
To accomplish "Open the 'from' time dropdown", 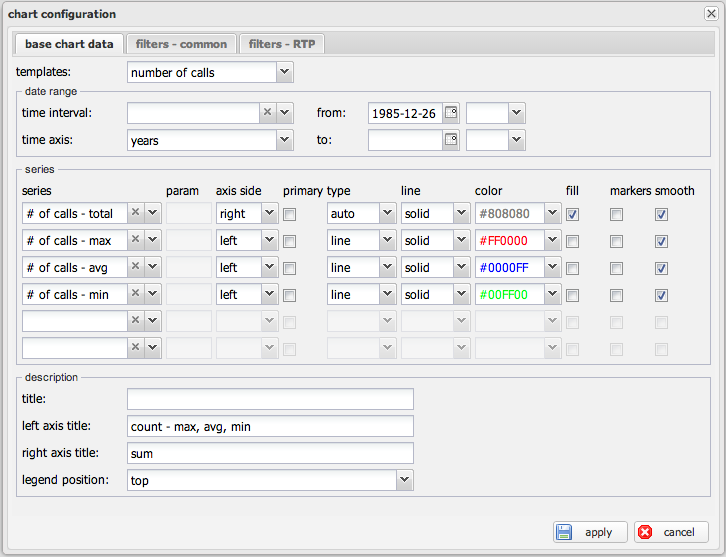I will [517, 113].
